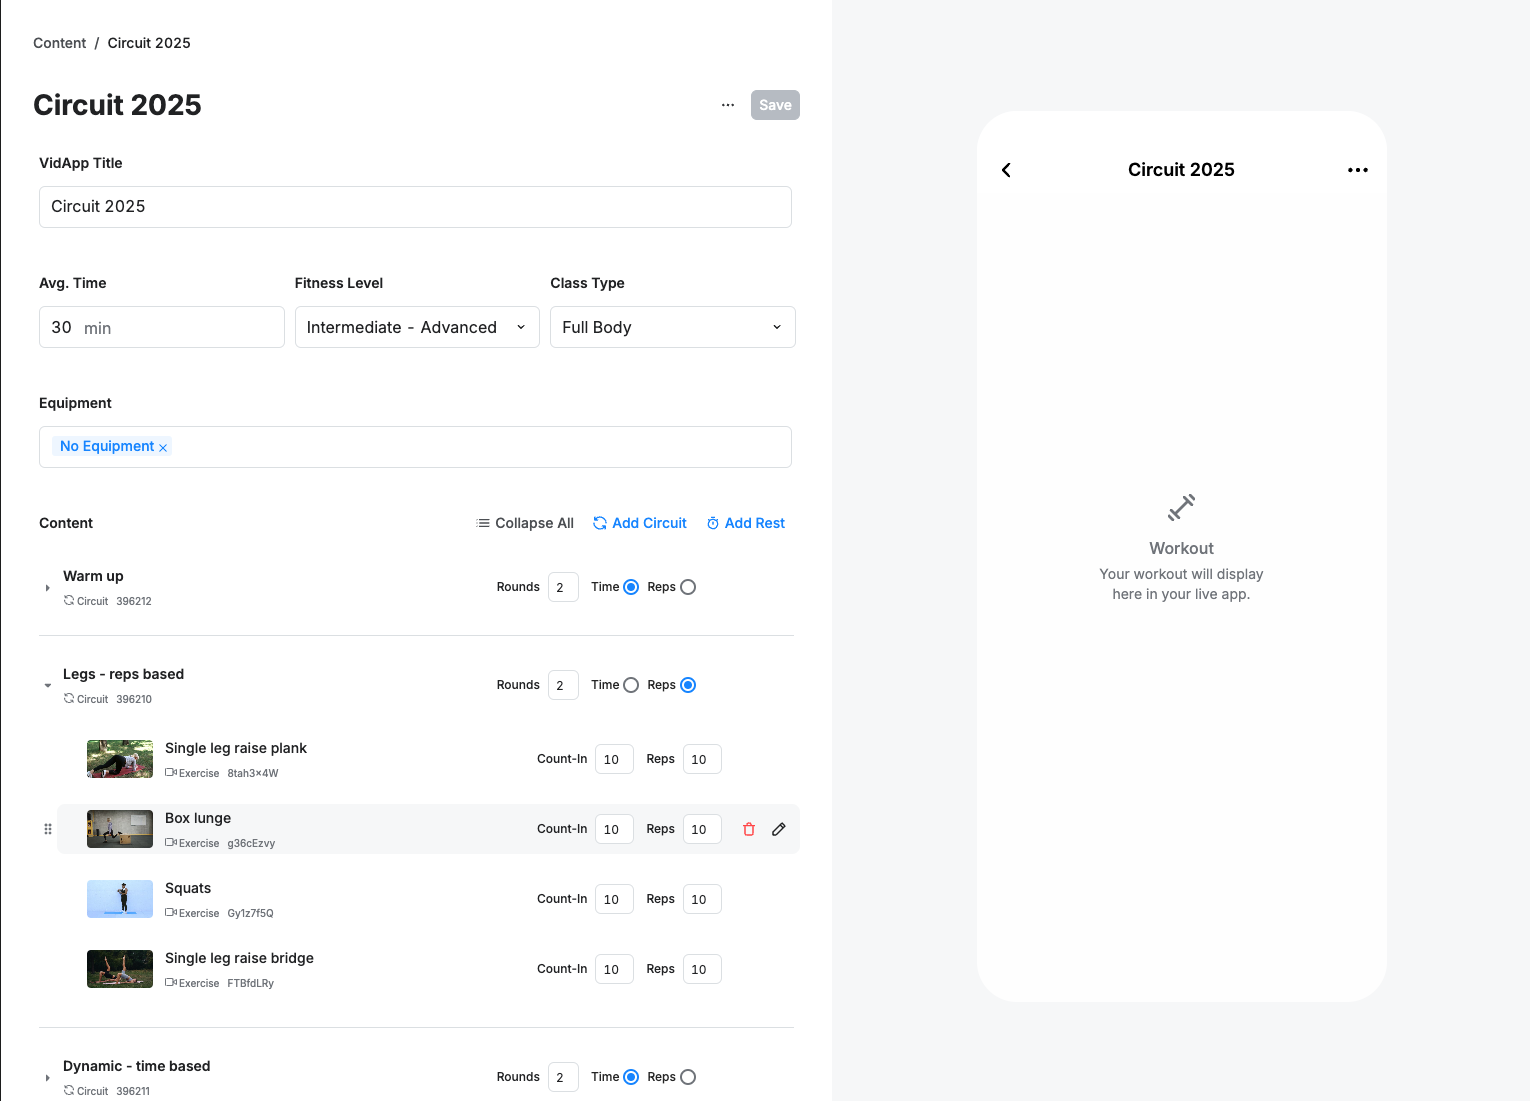The image size is (1530, 1101).
Task: Expand the Dynamic - time based circuit
Action: [47, 1078]
